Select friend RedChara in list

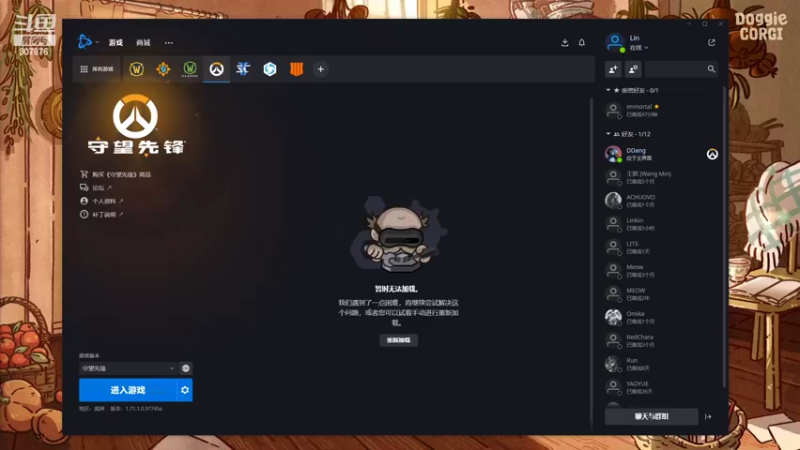point(662,341)
